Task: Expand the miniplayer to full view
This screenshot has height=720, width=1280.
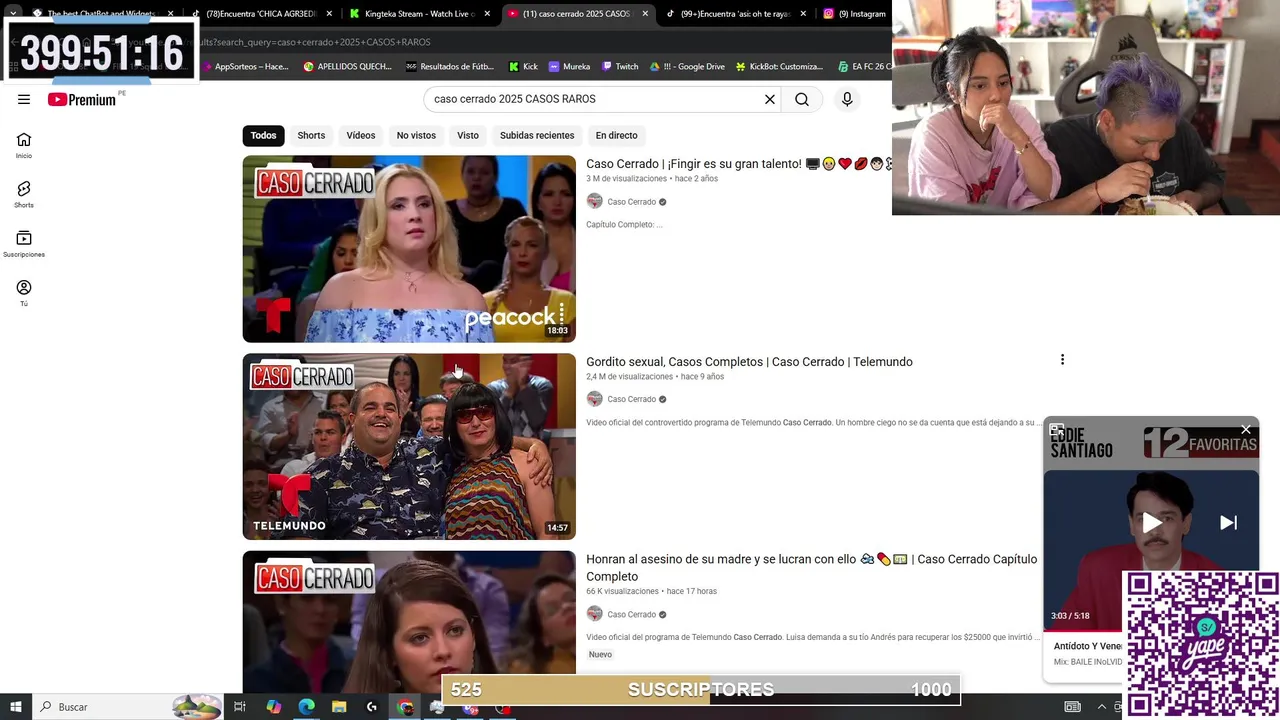Action: point(1057,430)
